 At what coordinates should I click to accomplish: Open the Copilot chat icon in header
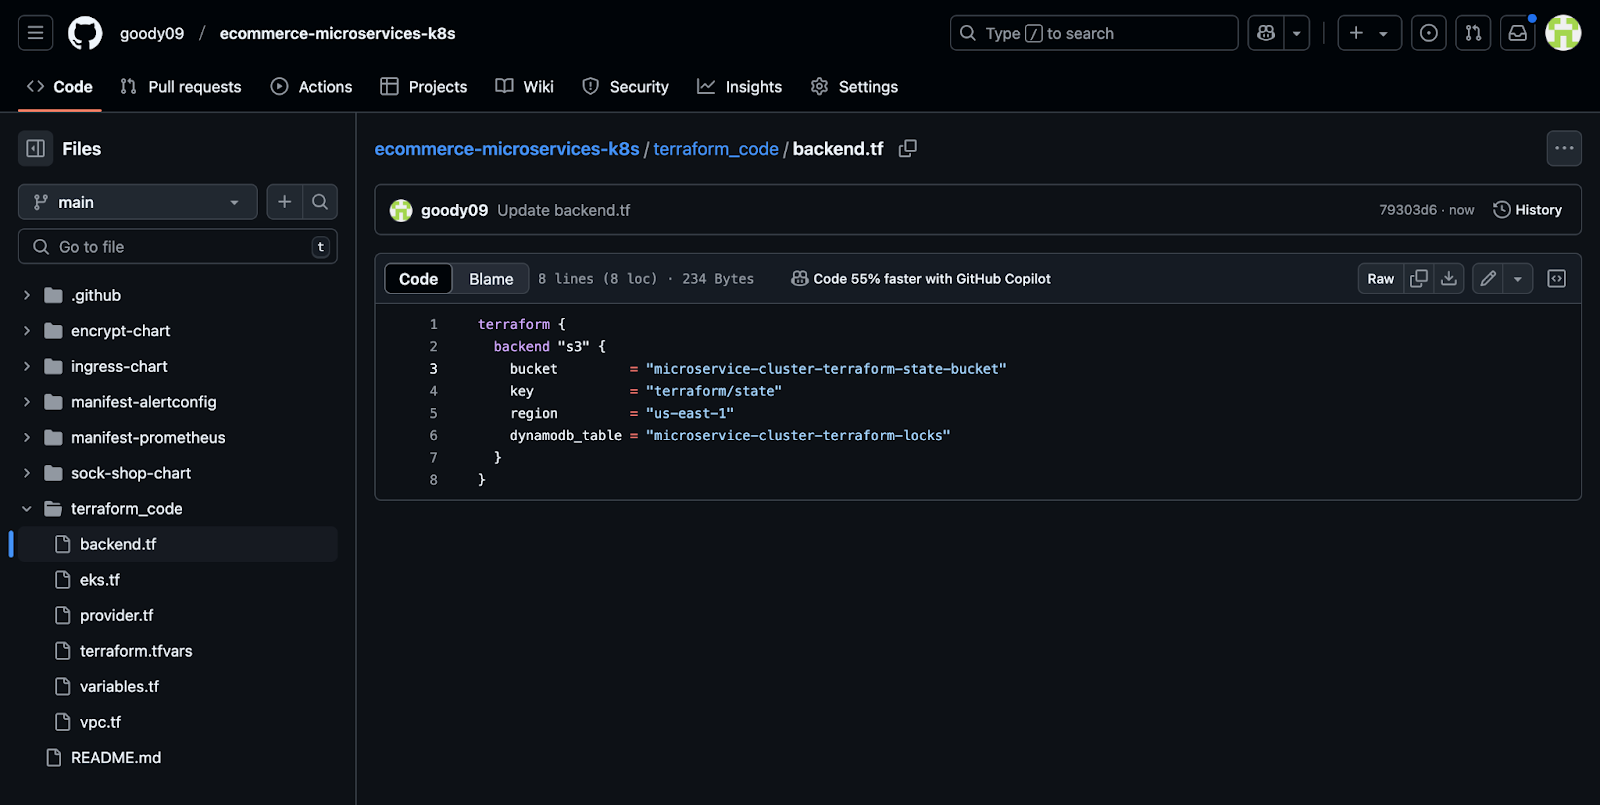[1266, 33]
